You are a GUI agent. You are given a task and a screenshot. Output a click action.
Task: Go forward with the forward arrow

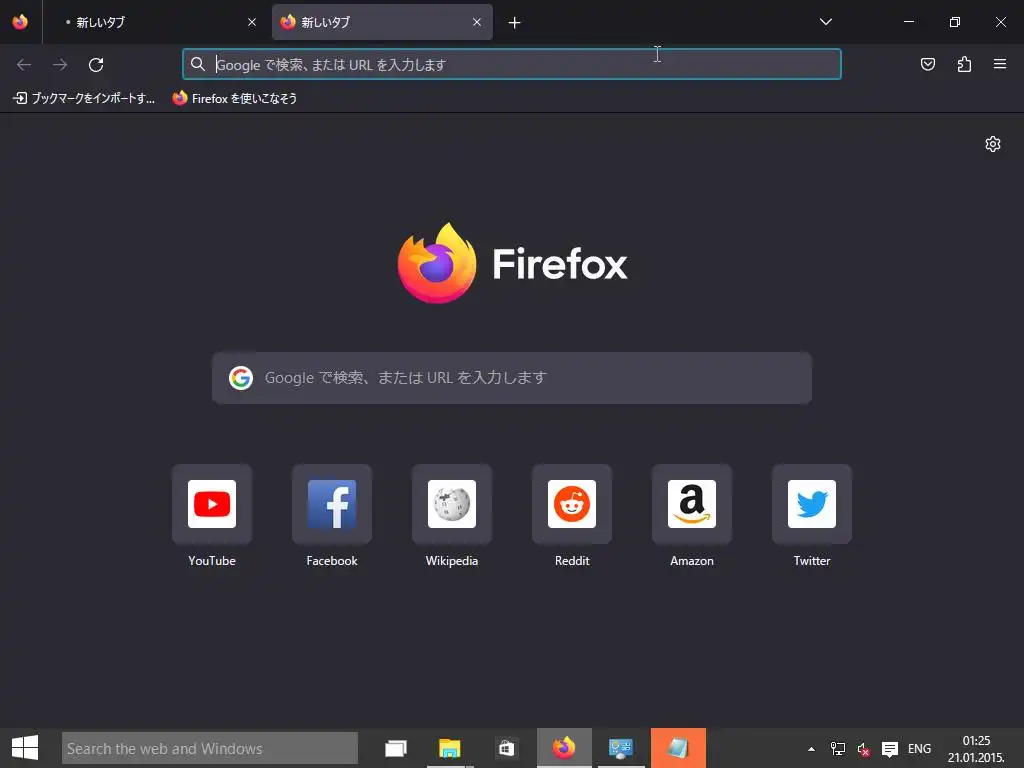60,65
